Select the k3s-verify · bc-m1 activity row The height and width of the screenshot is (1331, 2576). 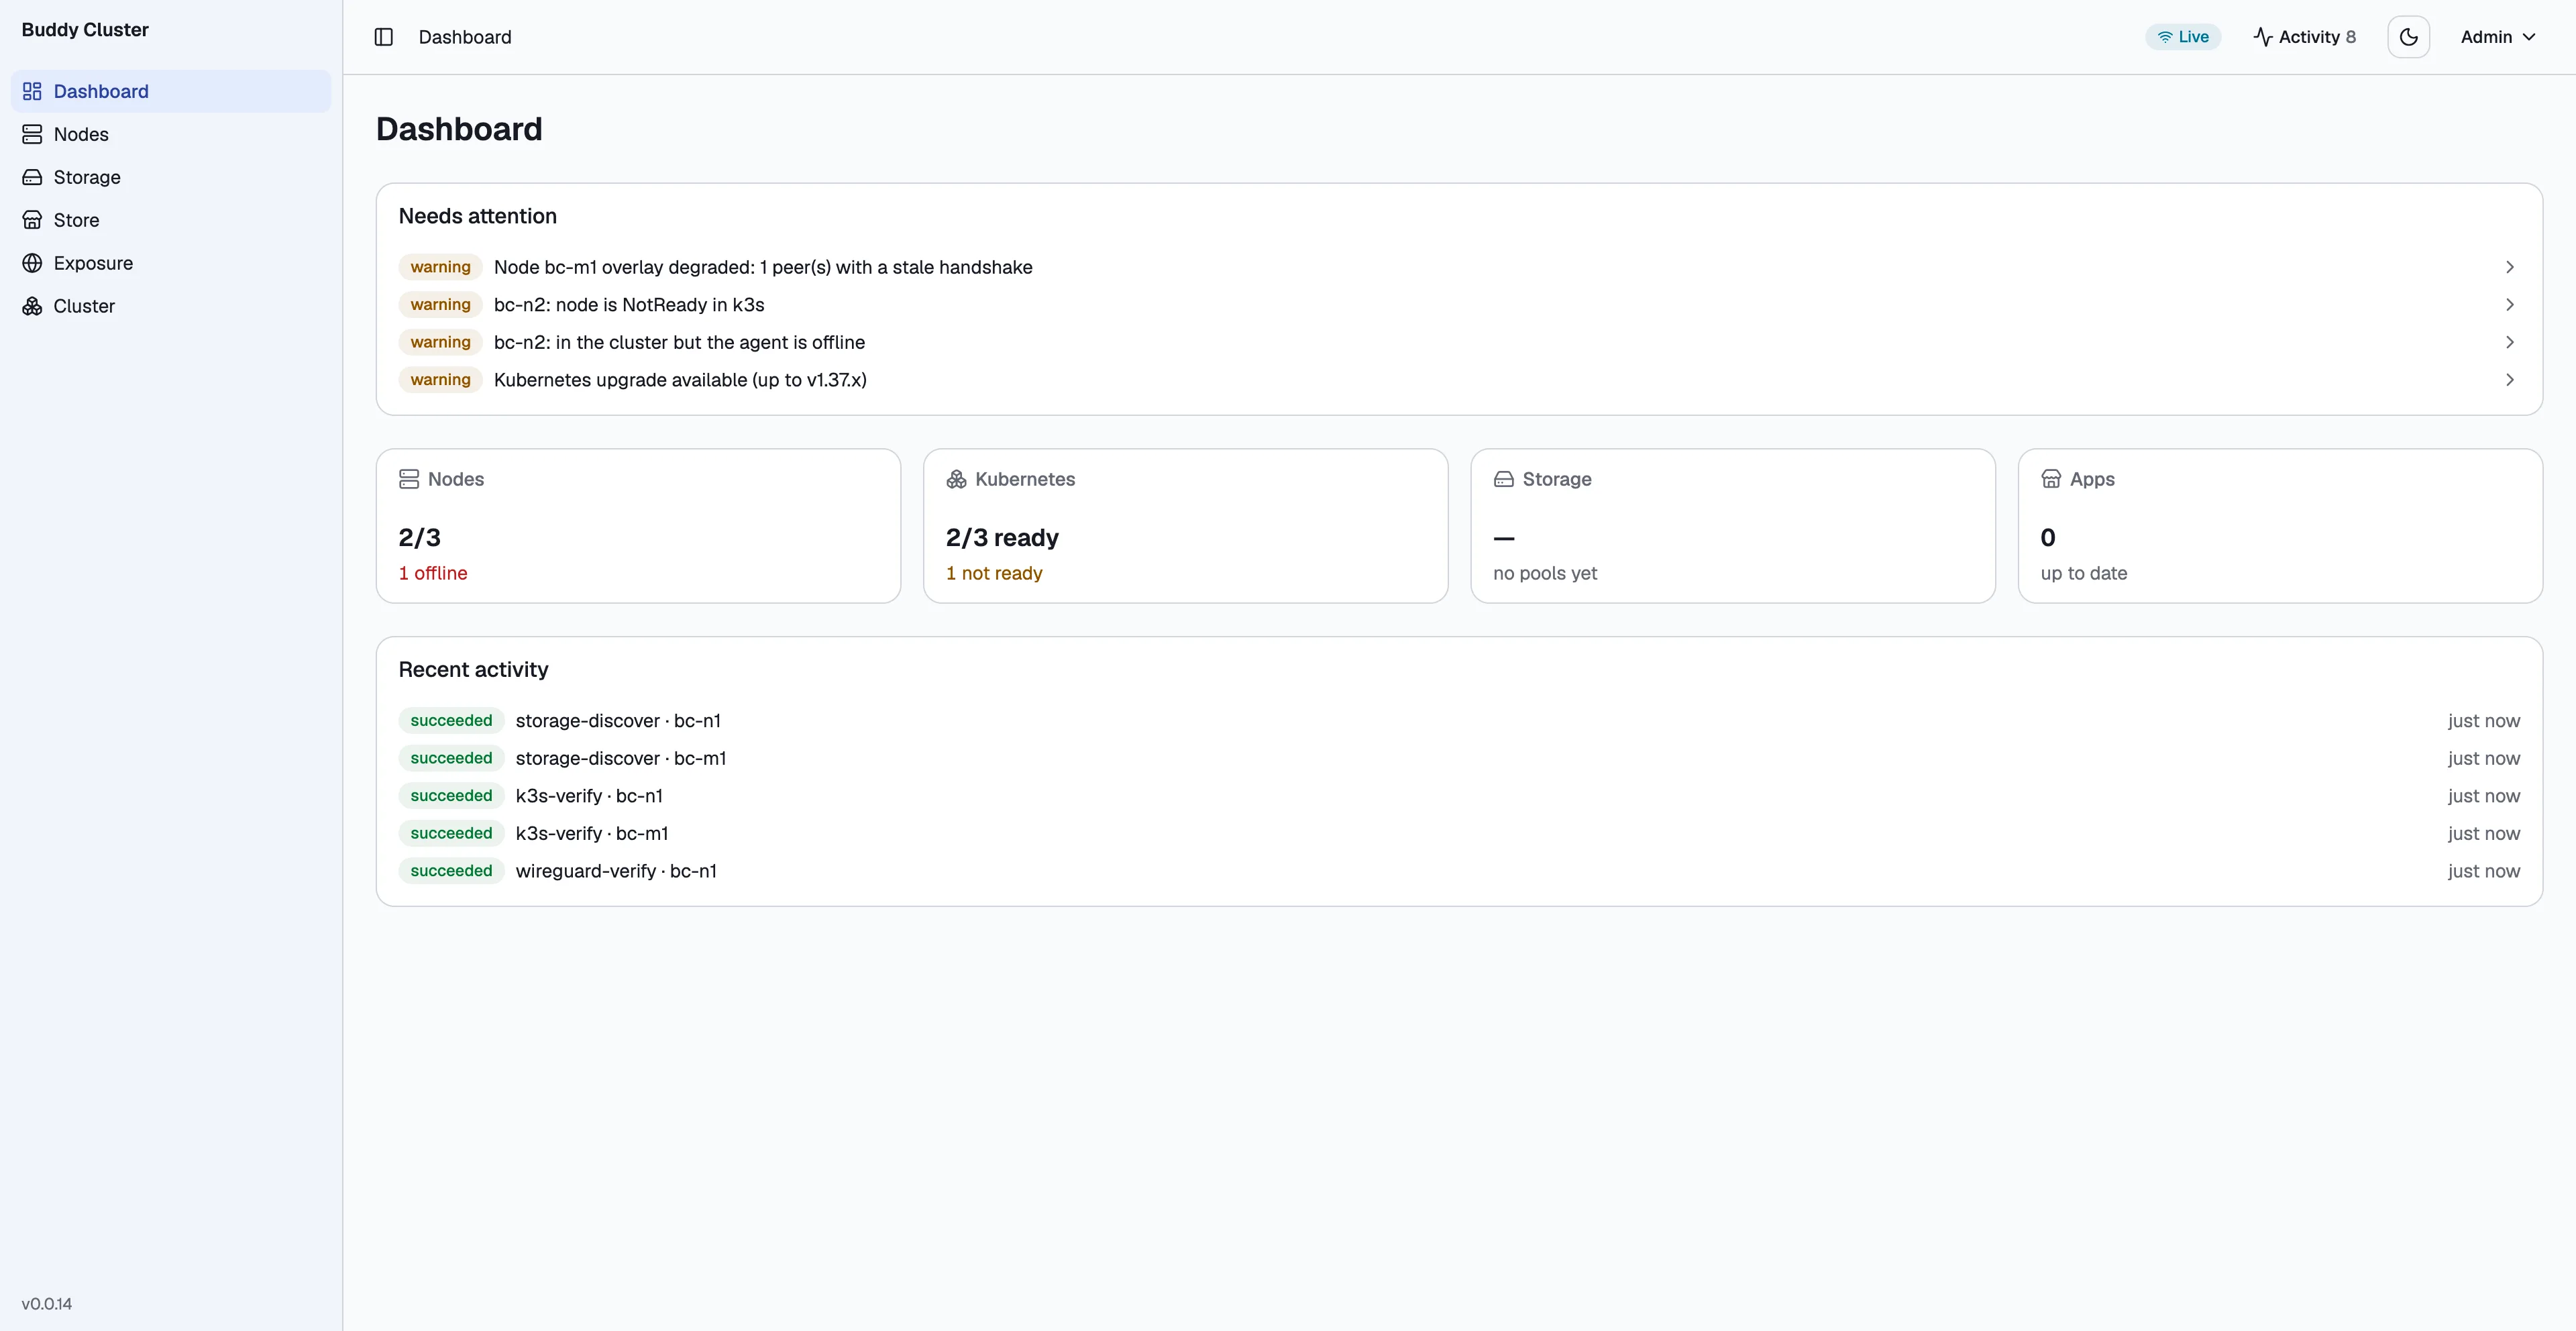pyautogui.click(x=1459, y=833)
